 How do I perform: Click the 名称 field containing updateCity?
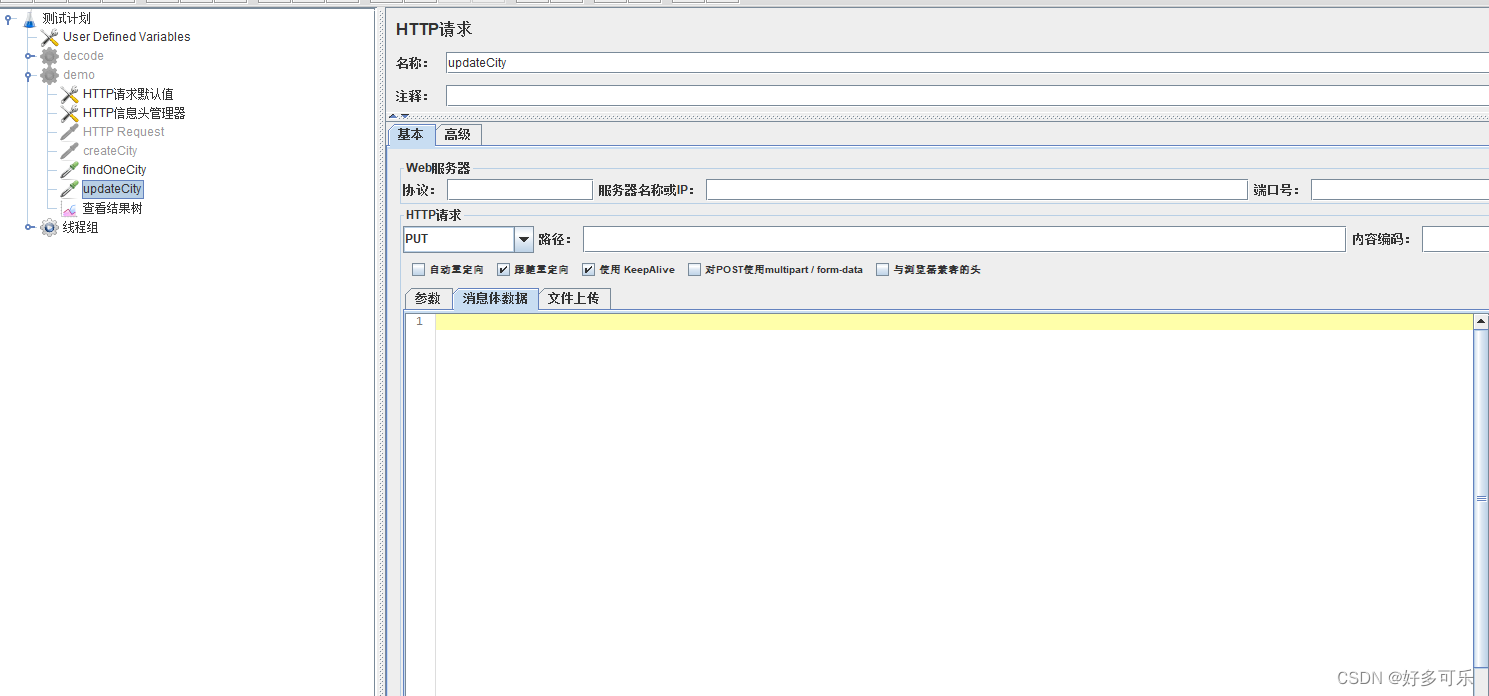click(x=967, y=63)
